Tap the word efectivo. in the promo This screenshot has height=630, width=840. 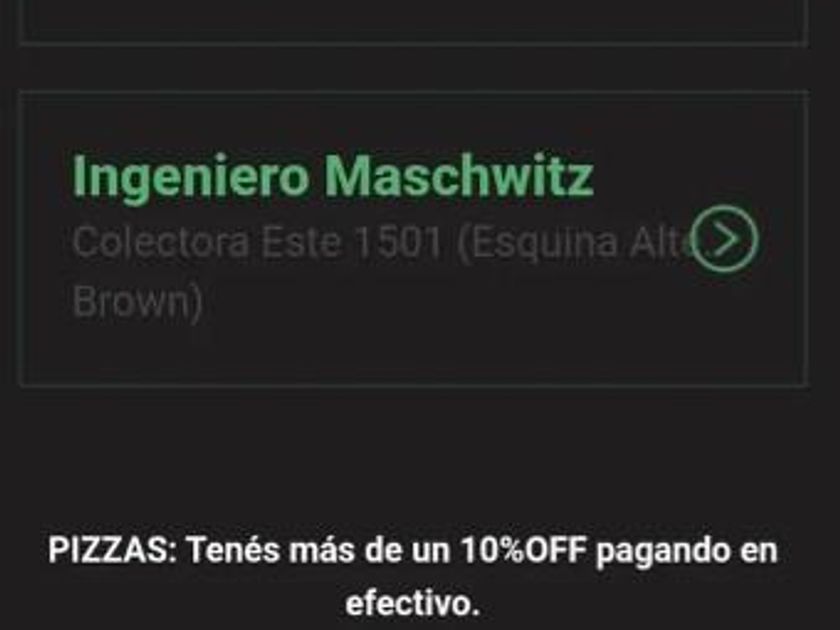pos(412,604)
